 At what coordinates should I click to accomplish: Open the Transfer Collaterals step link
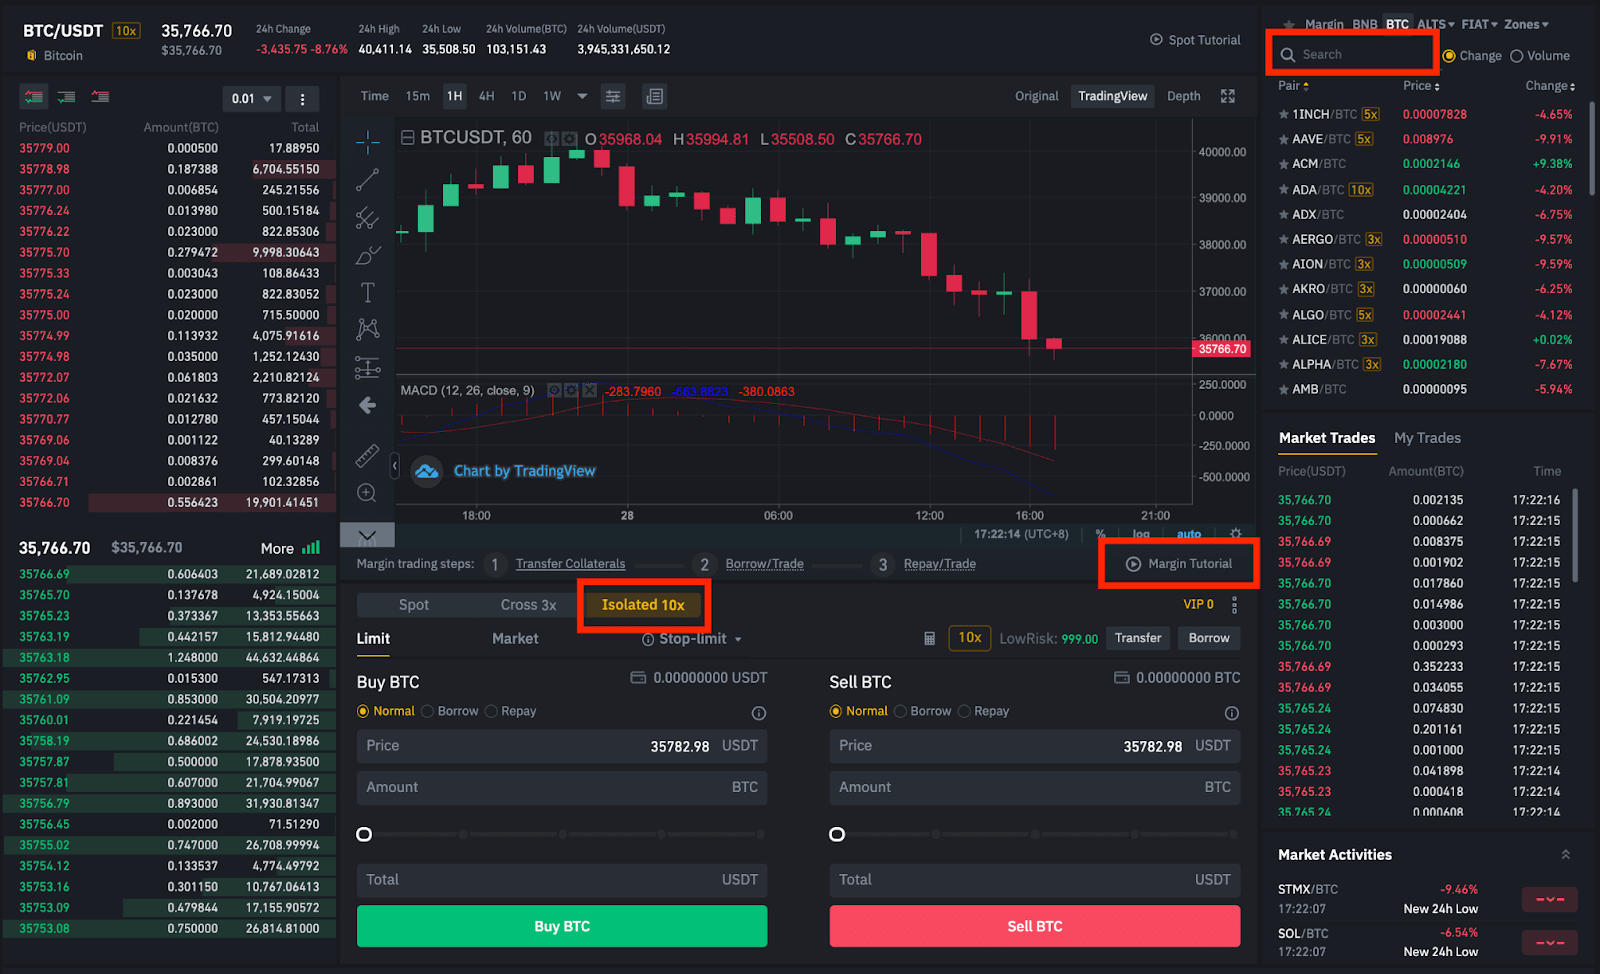pos(570,564)
